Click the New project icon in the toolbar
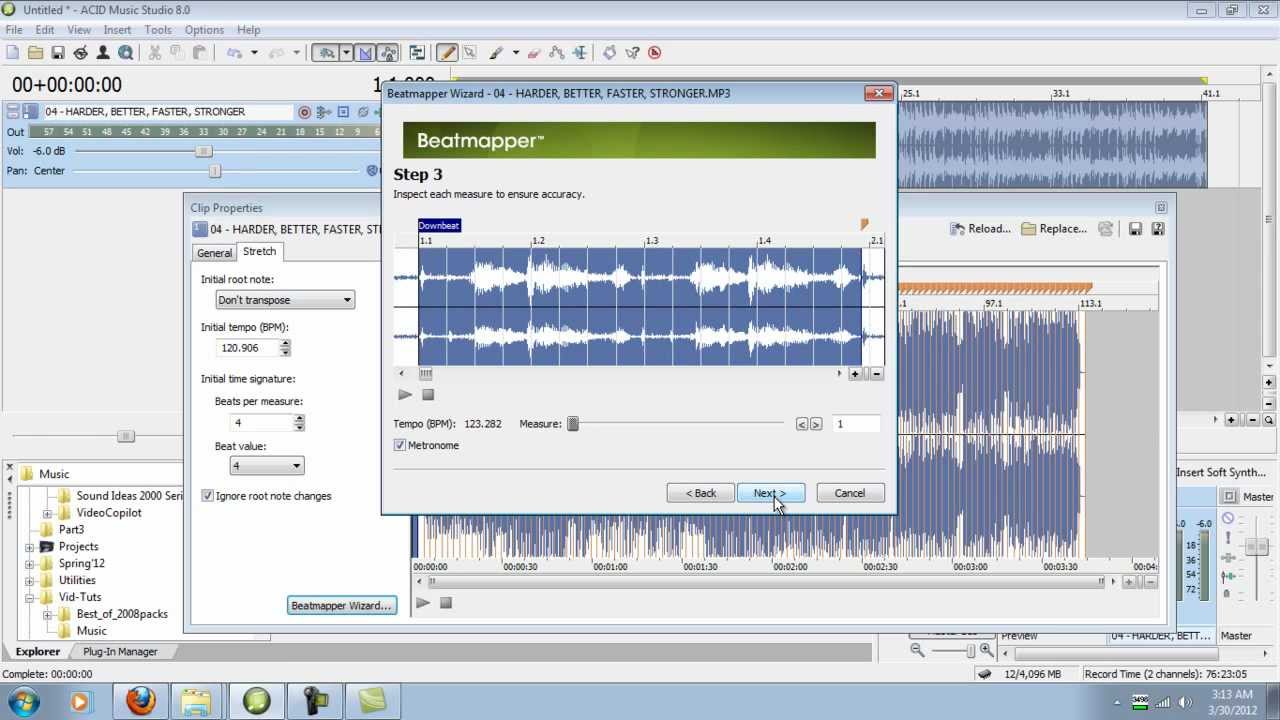Image resolution: width=1280 pixels, height=720 pixels. 12,53
